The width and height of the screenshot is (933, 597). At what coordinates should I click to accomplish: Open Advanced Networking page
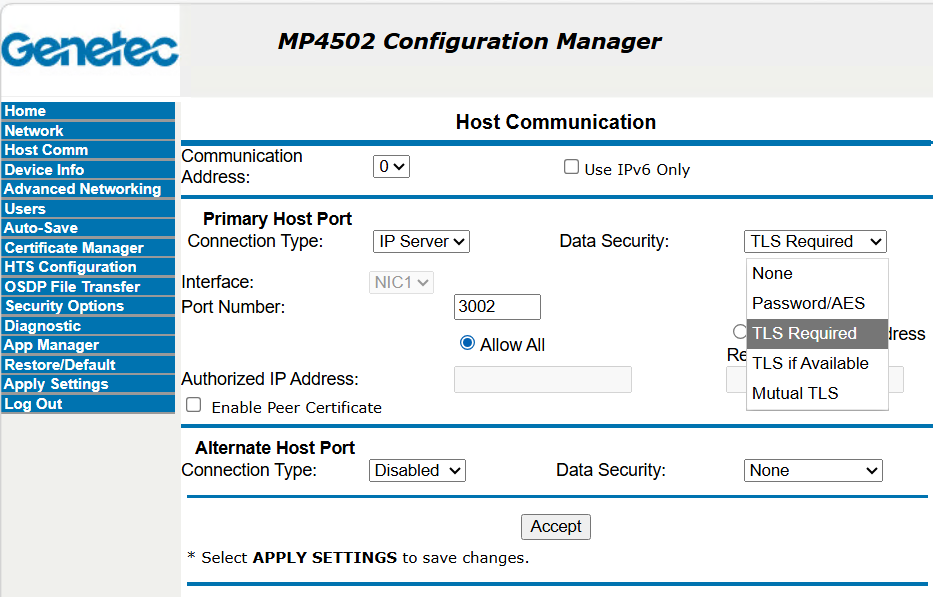88,189
